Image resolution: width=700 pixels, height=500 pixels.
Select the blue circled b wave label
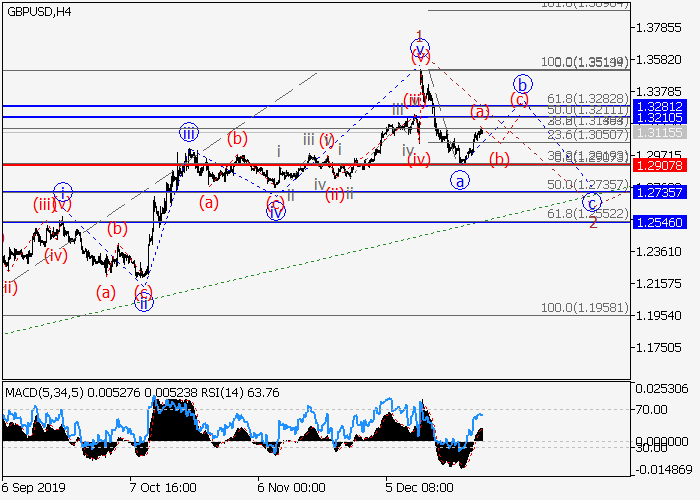[x=521, y=83]
